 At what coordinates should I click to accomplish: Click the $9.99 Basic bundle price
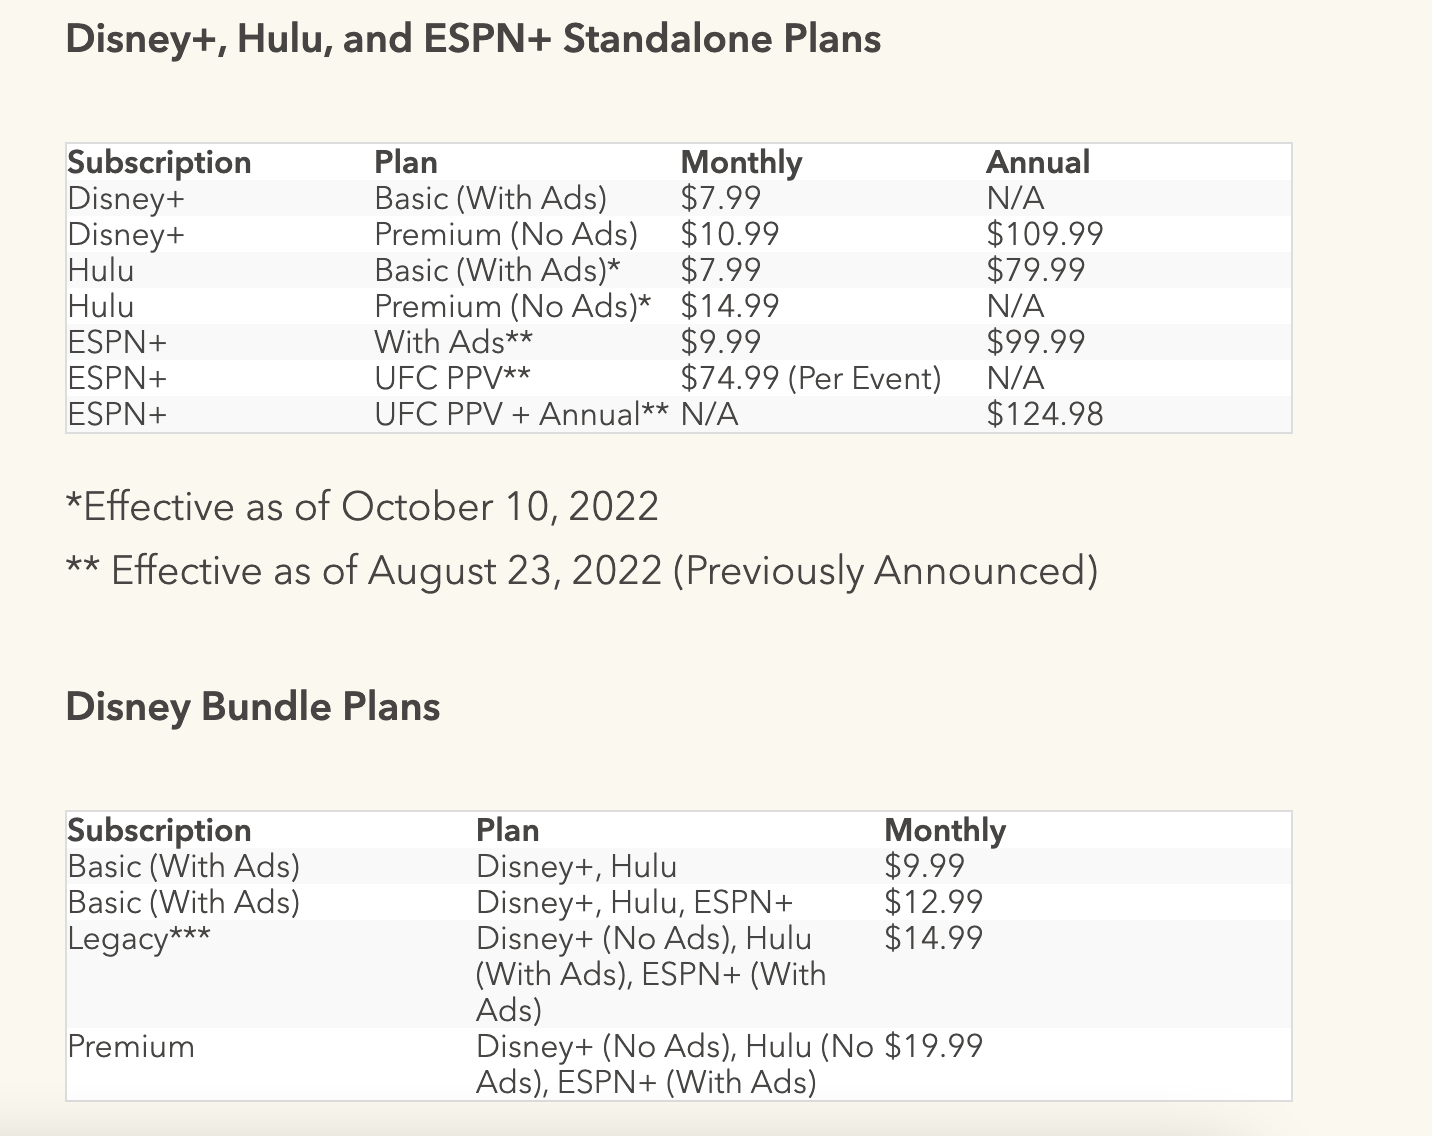(x=924, y=867)
